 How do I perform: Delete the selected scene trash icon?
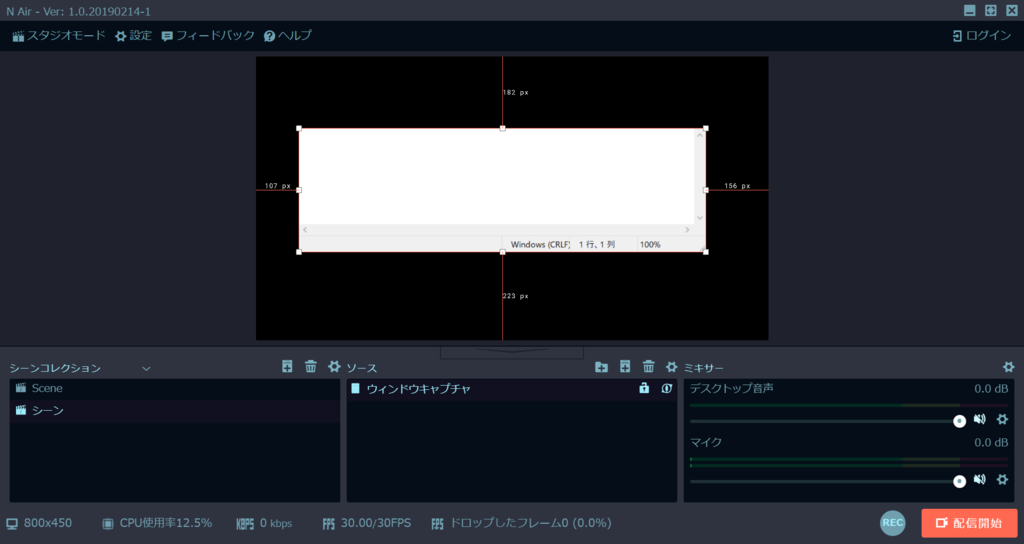coord(311,366)
